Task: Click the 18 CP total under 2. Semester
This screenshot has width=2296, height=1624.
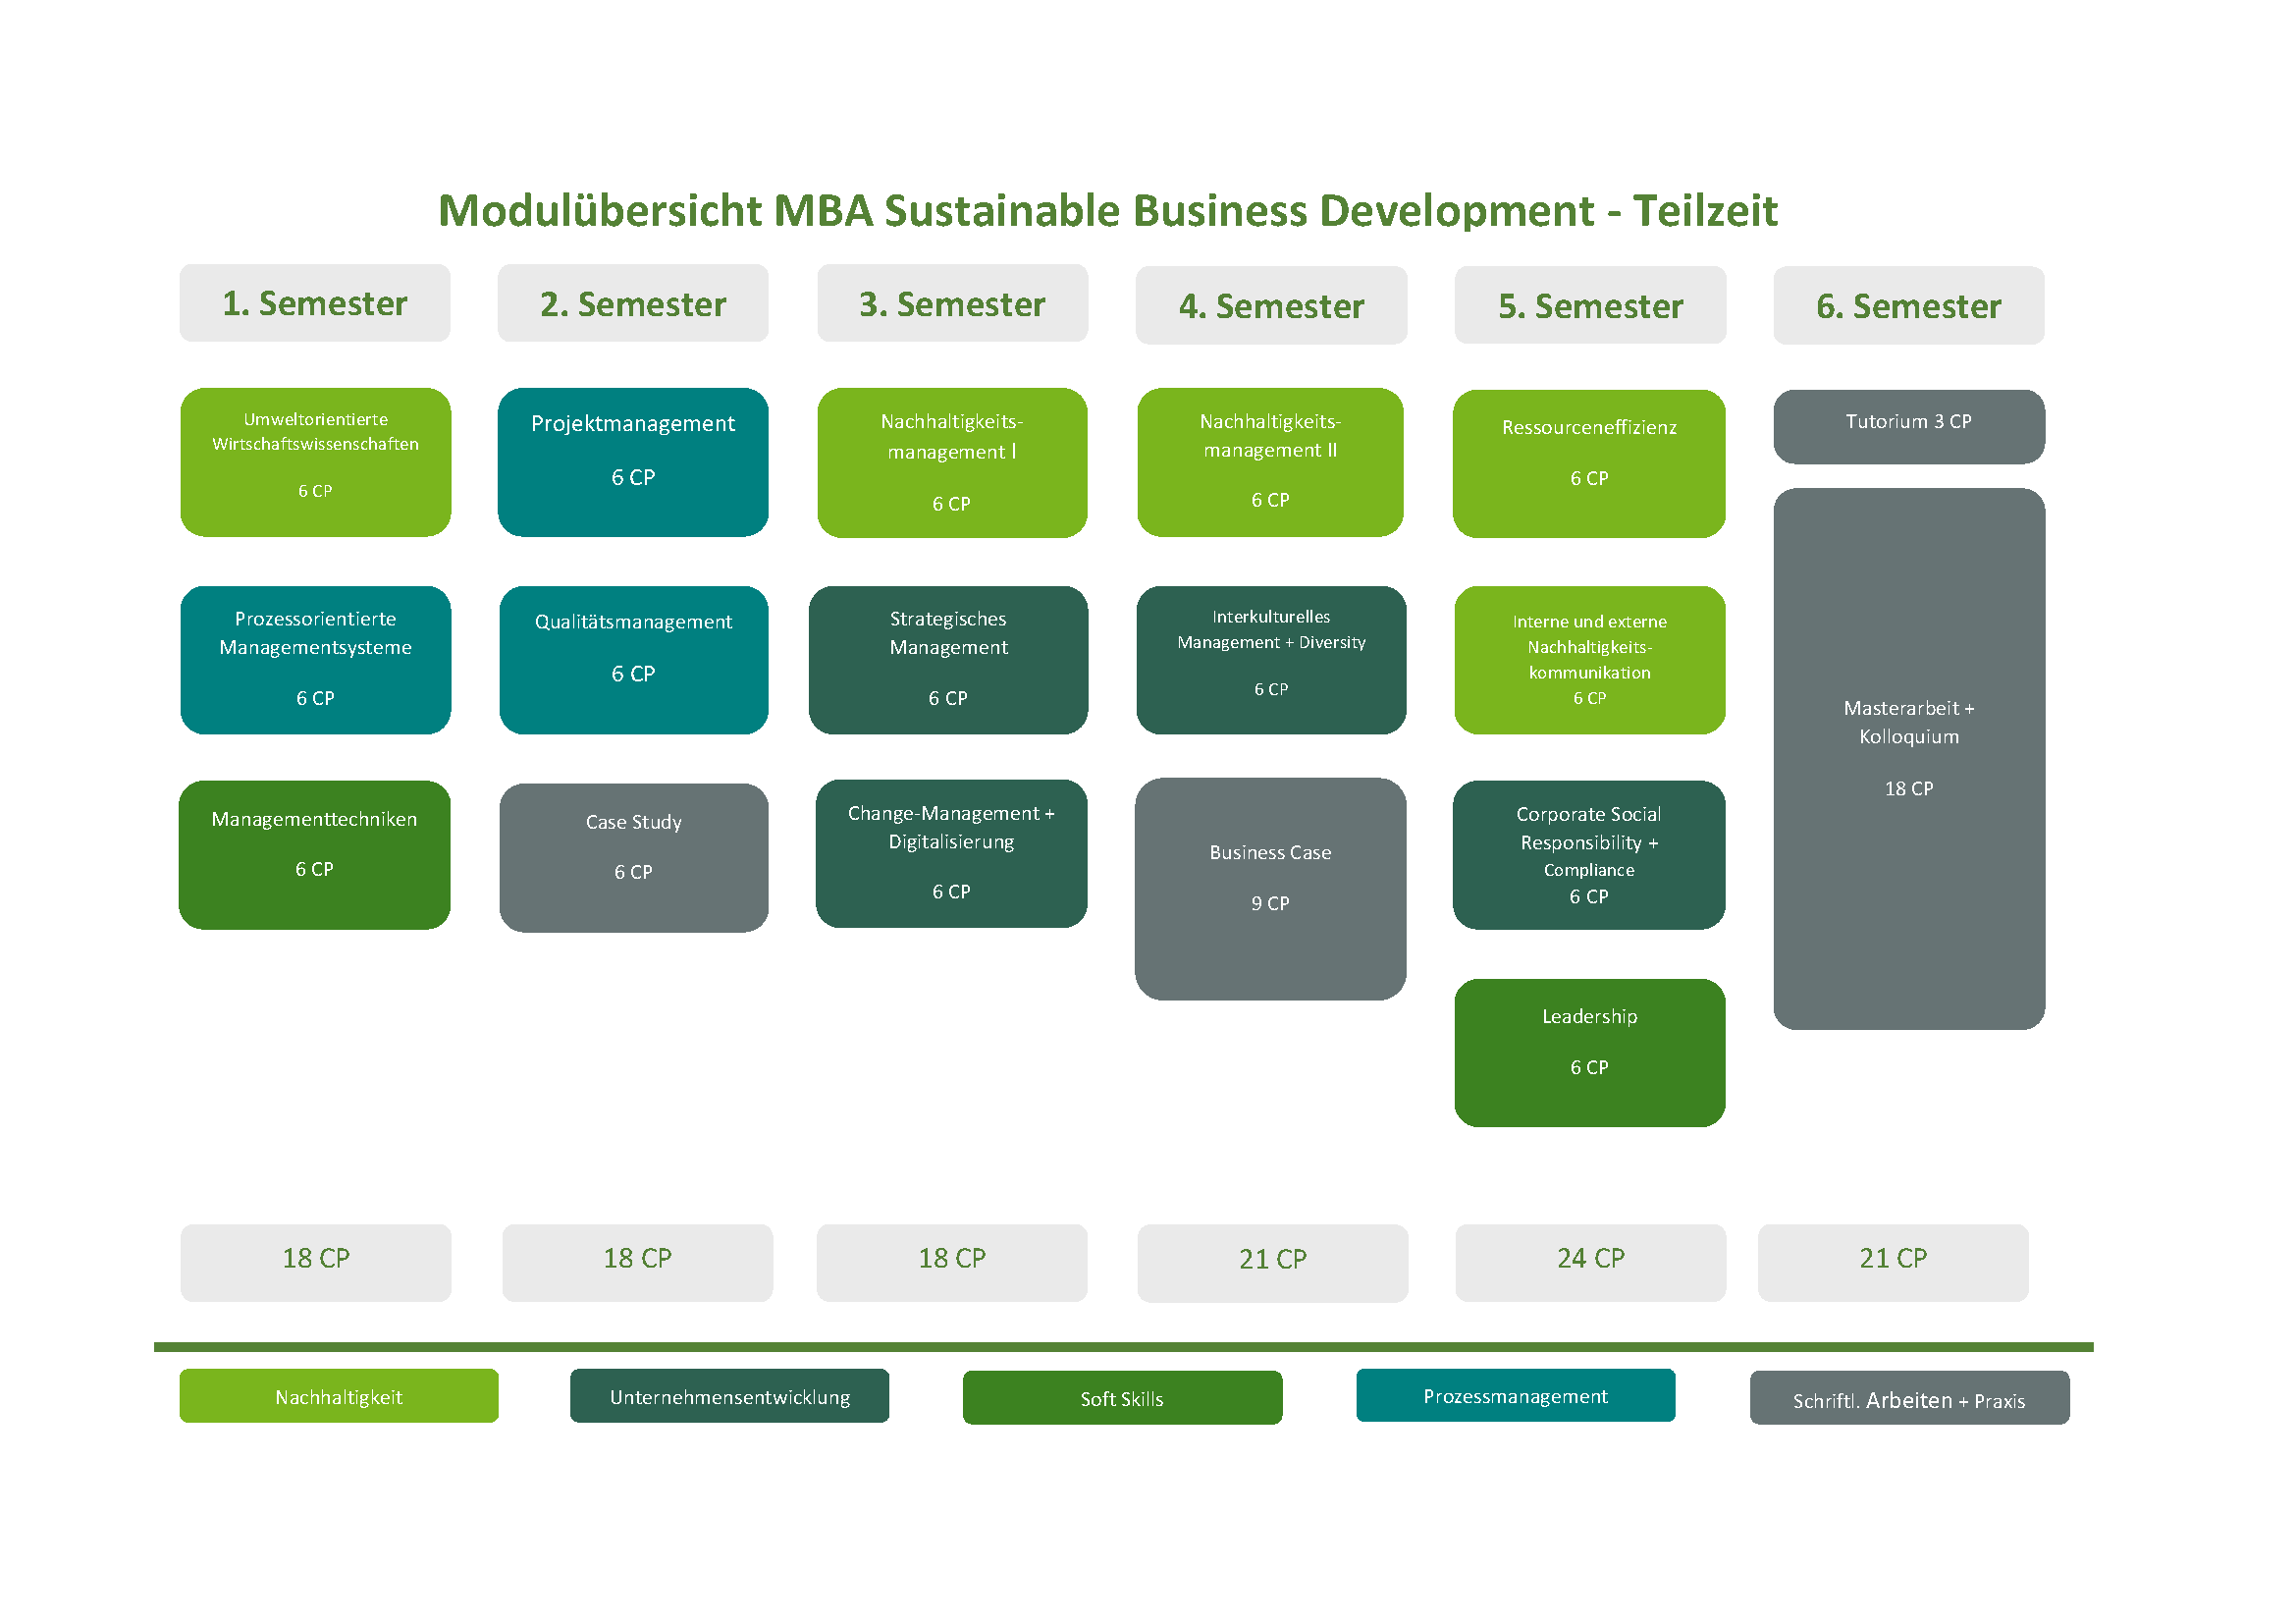Action: point(637,1263)
